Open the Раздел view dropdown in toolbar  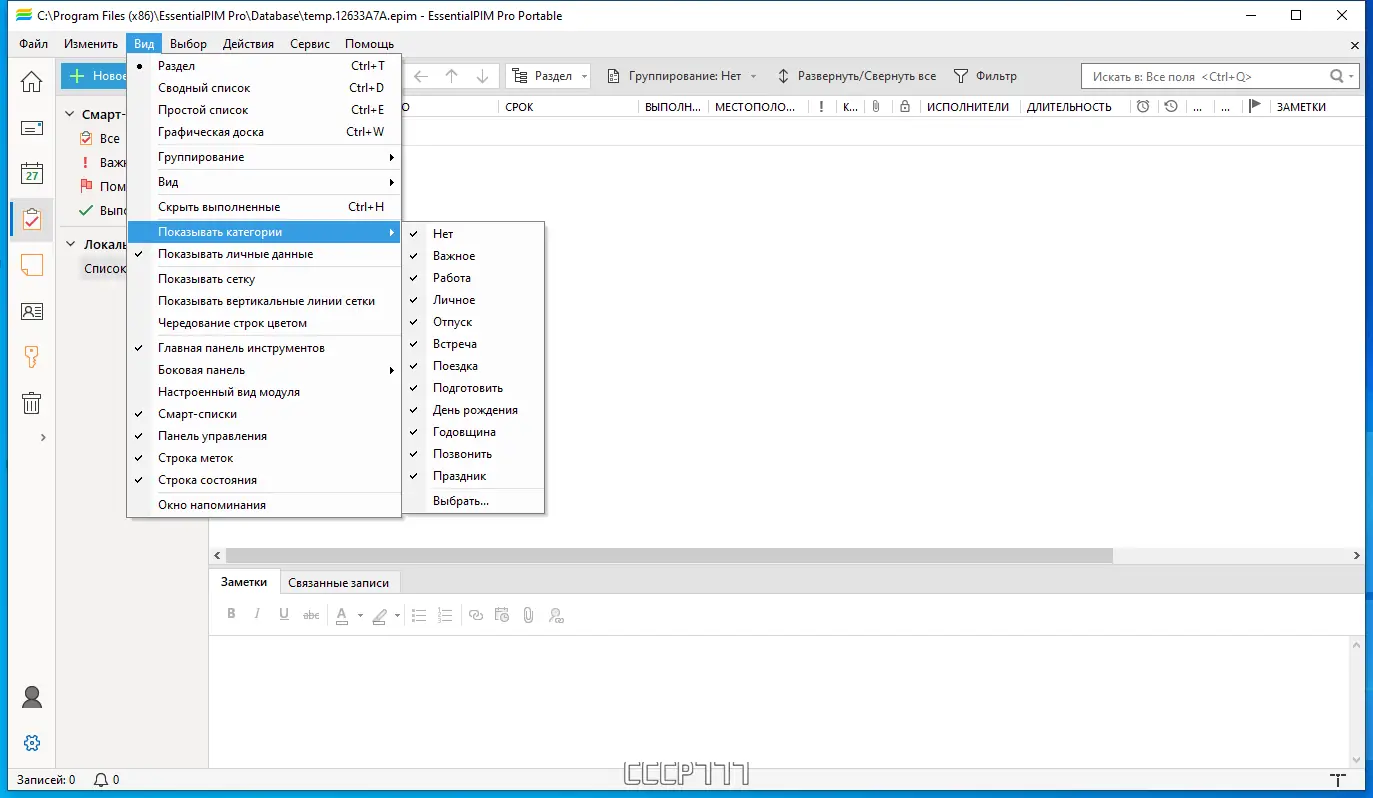549,76
